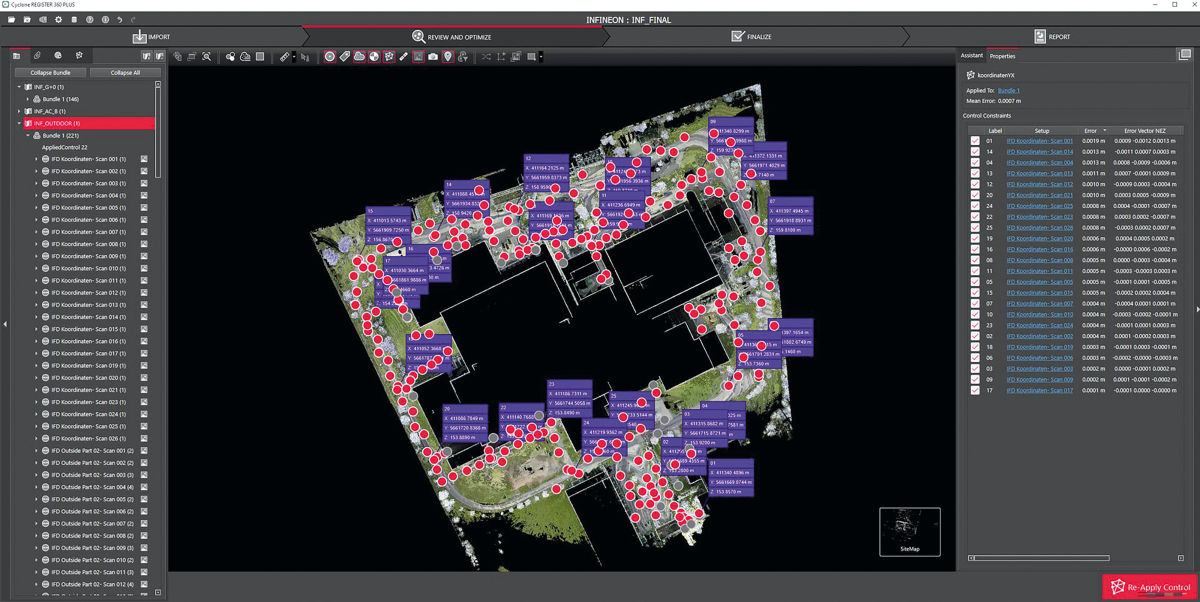Image resolution: width=1200 pixels, height=602 pixels.
Task: Expand IFD Koordinaten- Scan 001 row
Action: [37, 159]
